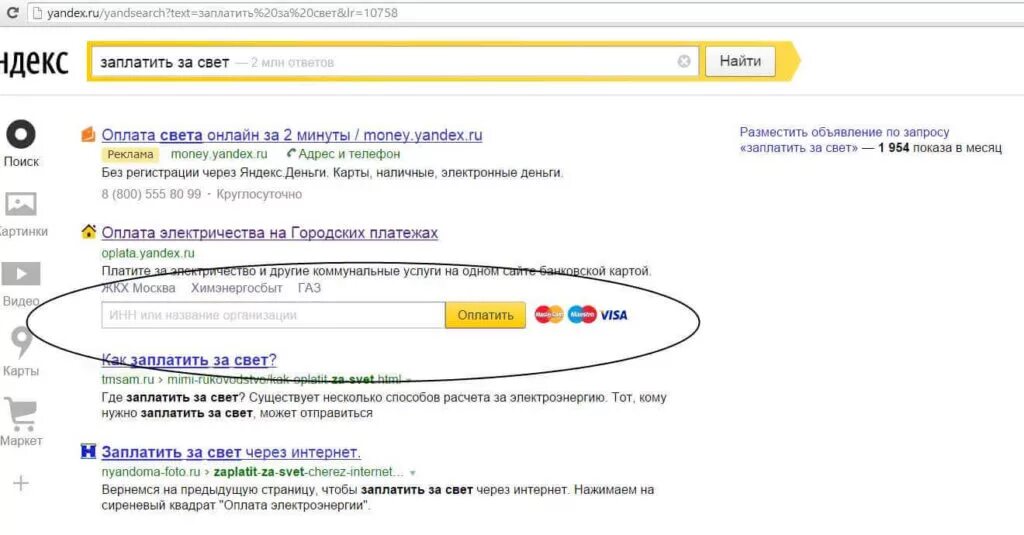
Task: Expand the dropdown arrow after nyandoma-foto.ru URL
Action: coord(412,472)
